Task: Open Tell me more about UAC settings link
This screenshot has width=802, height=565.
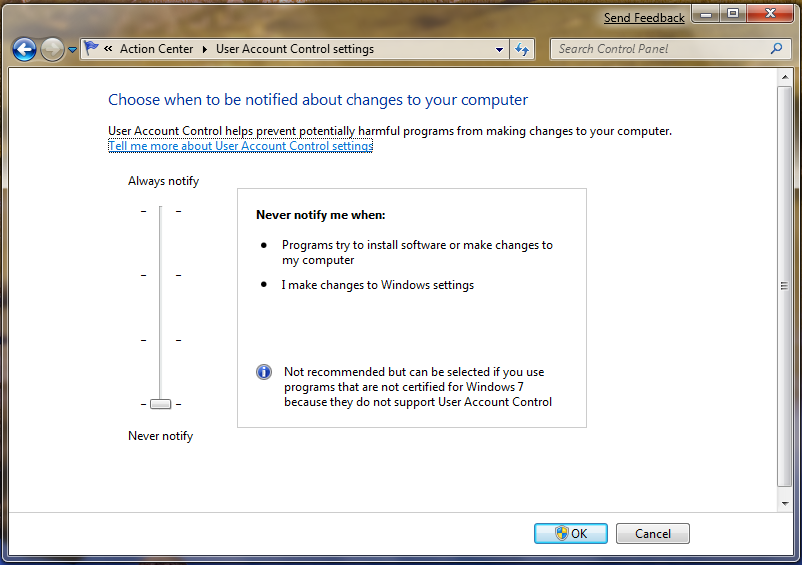Action: tap(240, 146)
